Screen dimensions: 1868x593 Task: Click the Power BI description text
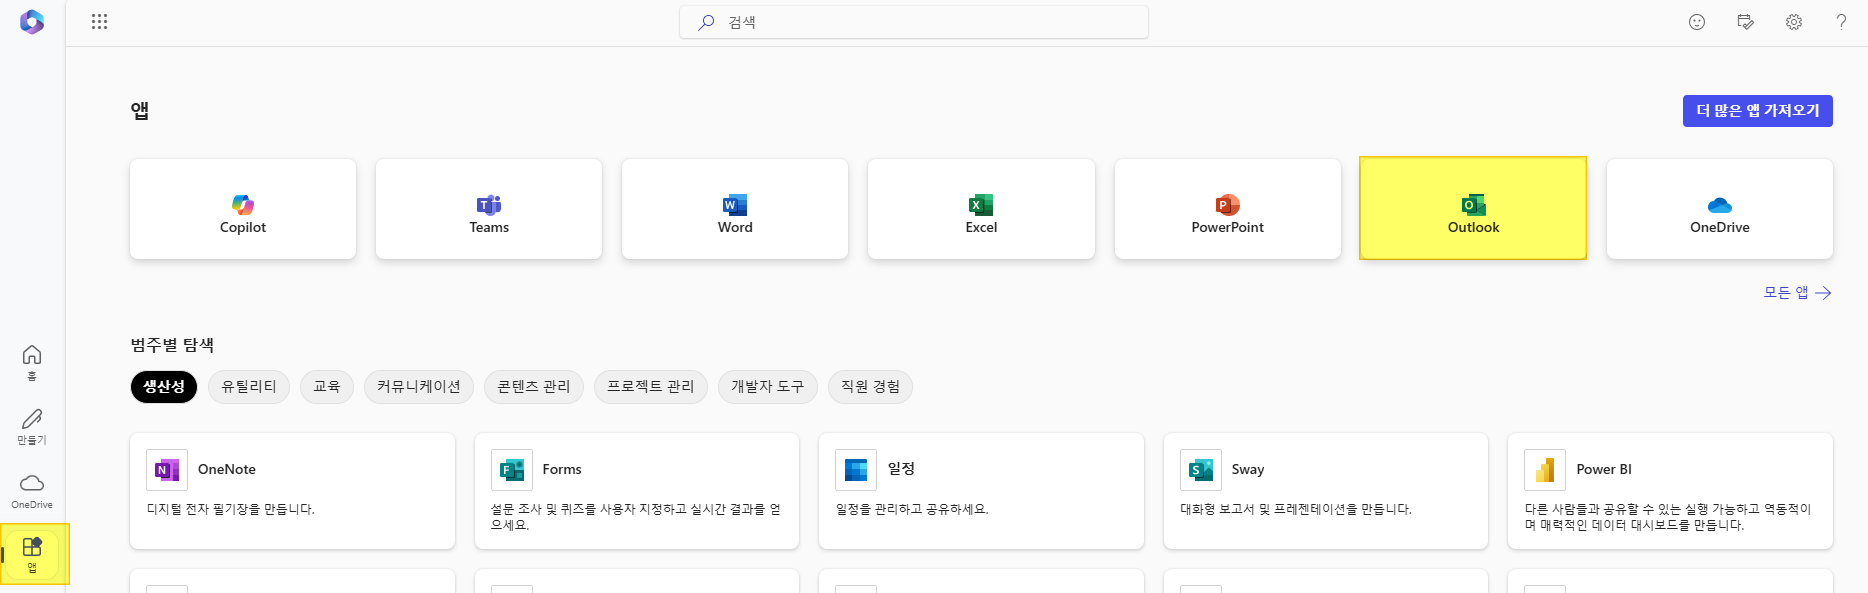pos(1668,517)
